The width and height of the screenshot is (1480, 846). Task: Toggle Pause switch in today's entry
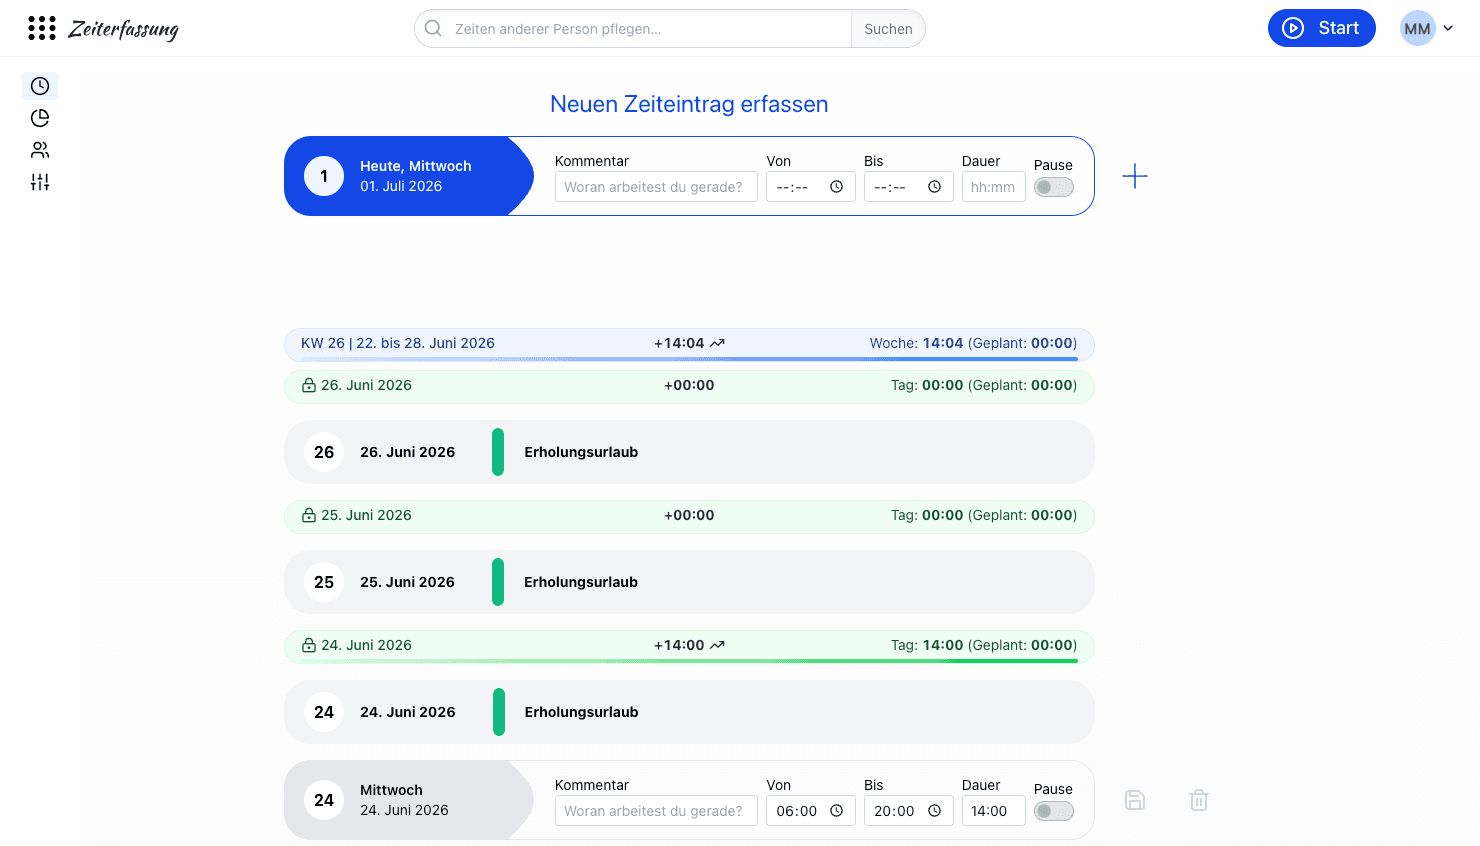[1053, 187]
